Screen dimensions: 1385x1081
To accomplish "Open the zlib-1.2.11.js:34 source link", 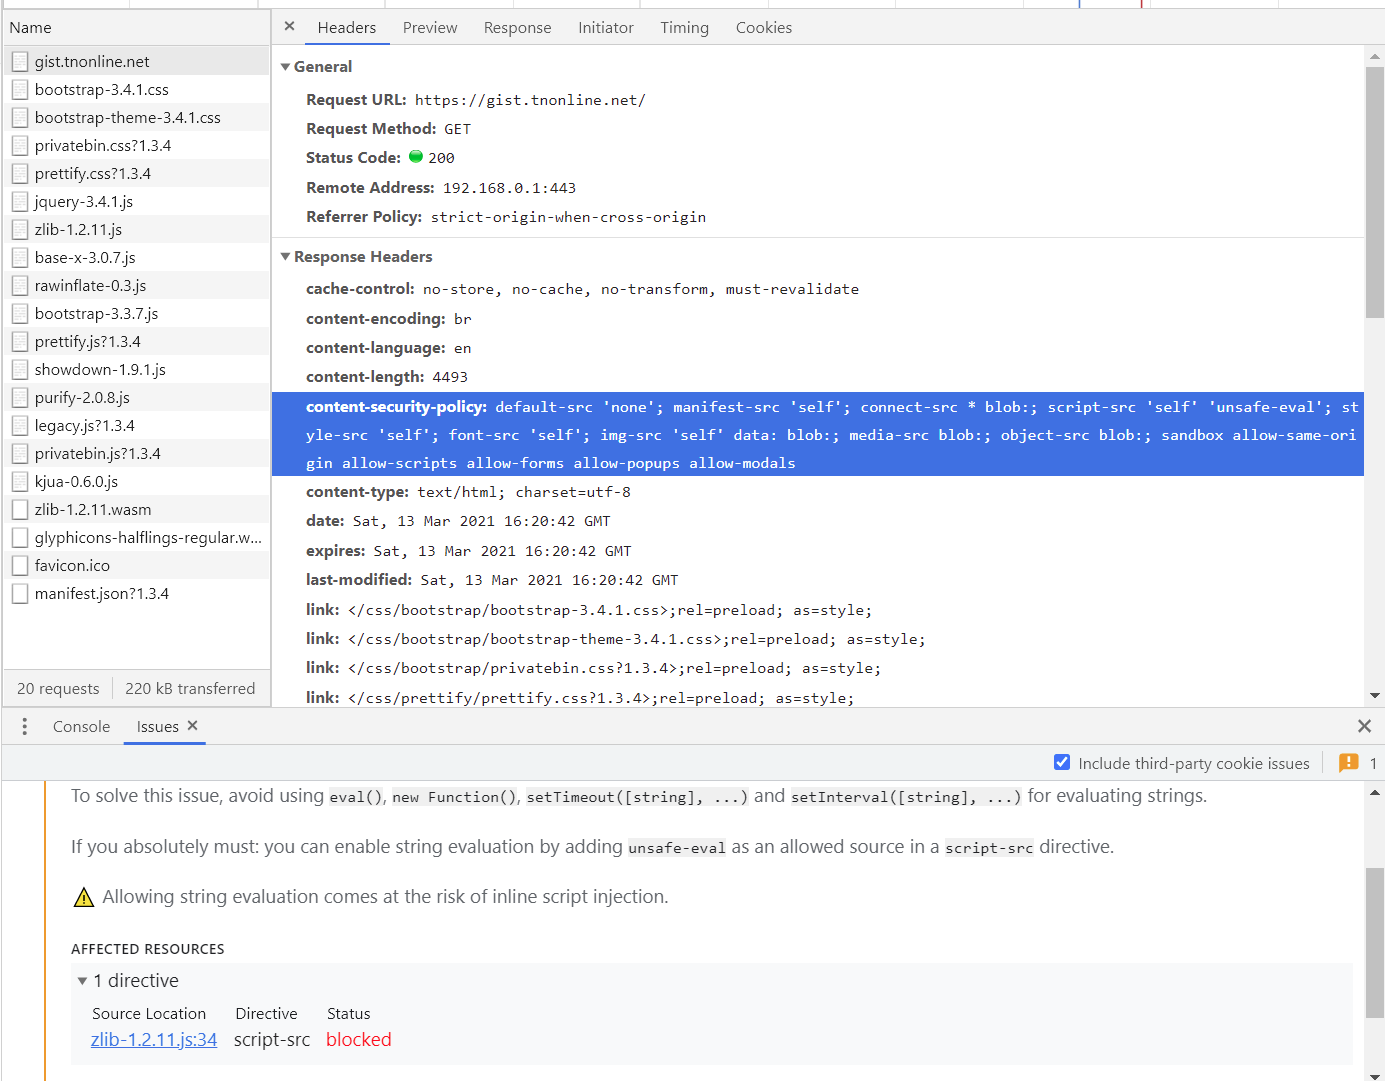I will click(x=153, y=1039).
